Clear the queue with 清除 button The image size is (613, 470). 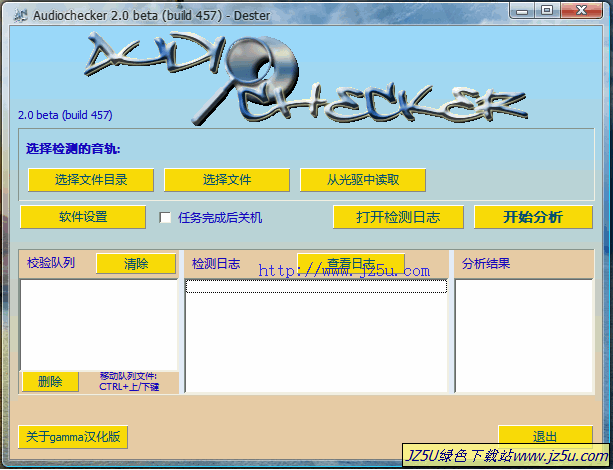click(x=136, y=264)
